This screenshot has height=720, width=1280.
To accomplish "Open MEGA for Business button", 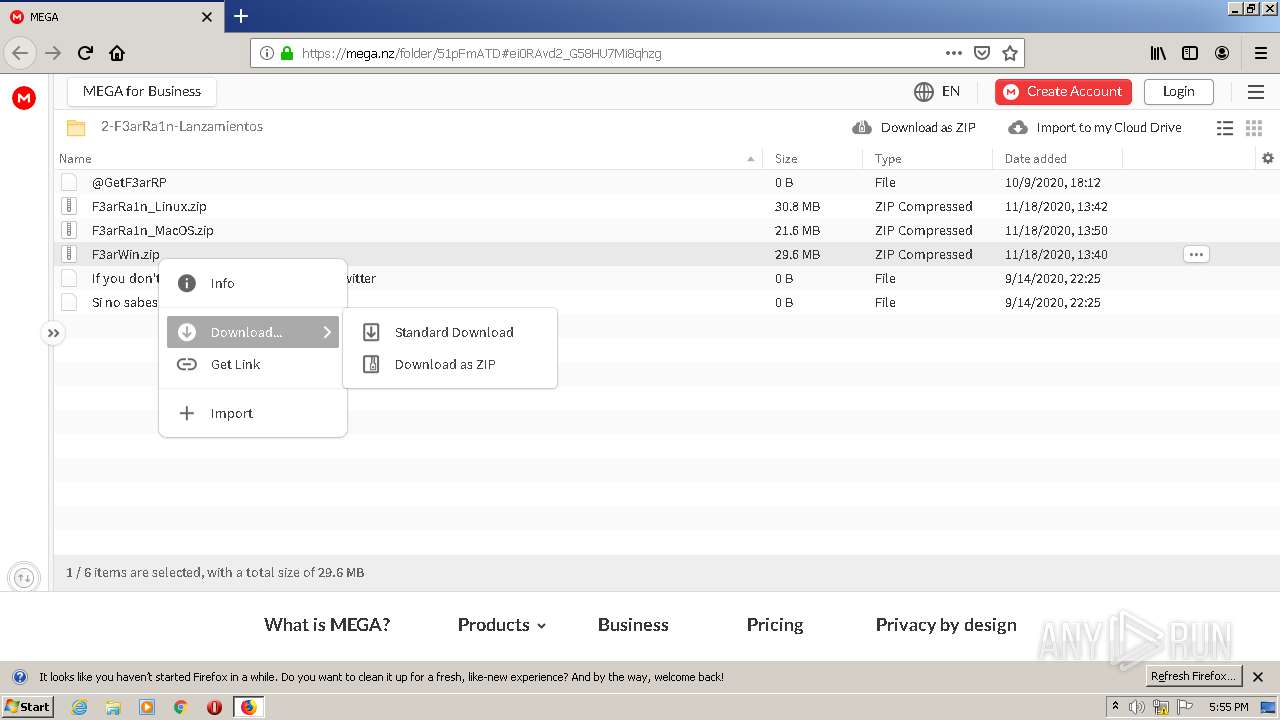I will pos(142,92).
